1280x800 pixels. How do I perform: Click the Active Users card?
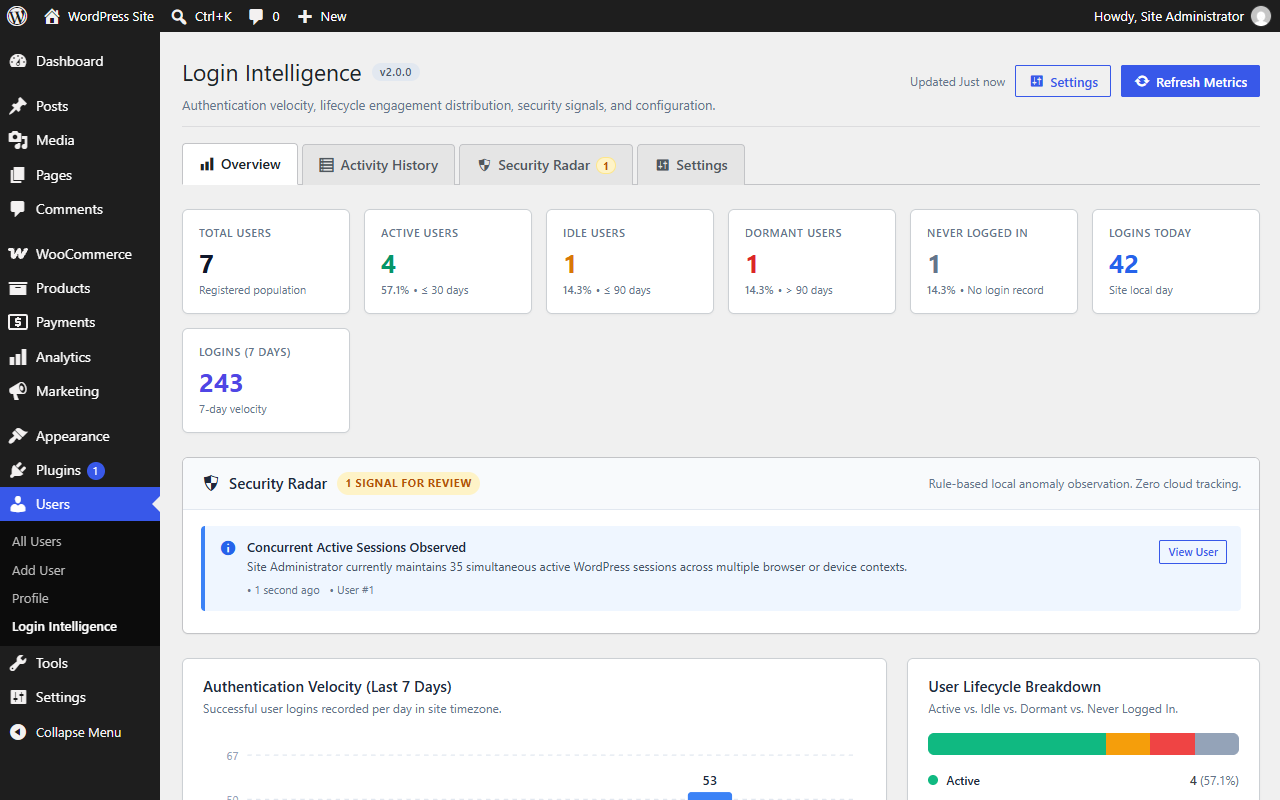tap(448, 261)
